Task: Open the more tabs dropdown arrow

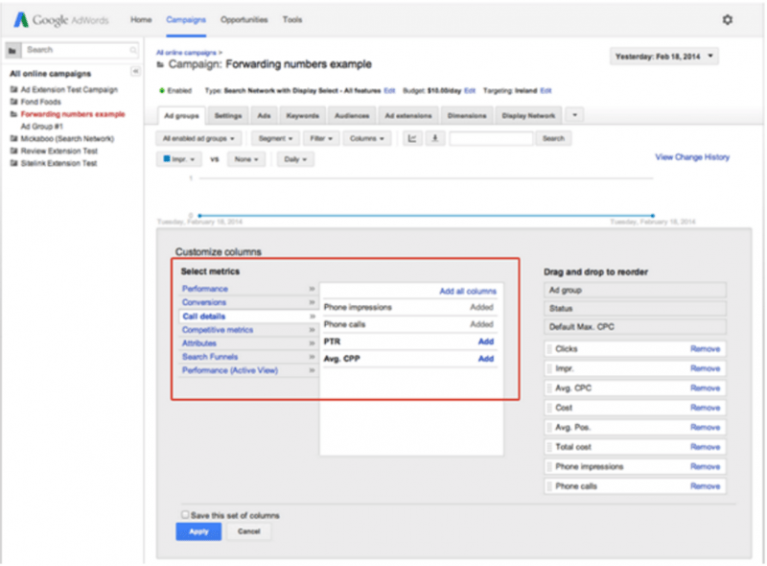Action: coord(575,115)
